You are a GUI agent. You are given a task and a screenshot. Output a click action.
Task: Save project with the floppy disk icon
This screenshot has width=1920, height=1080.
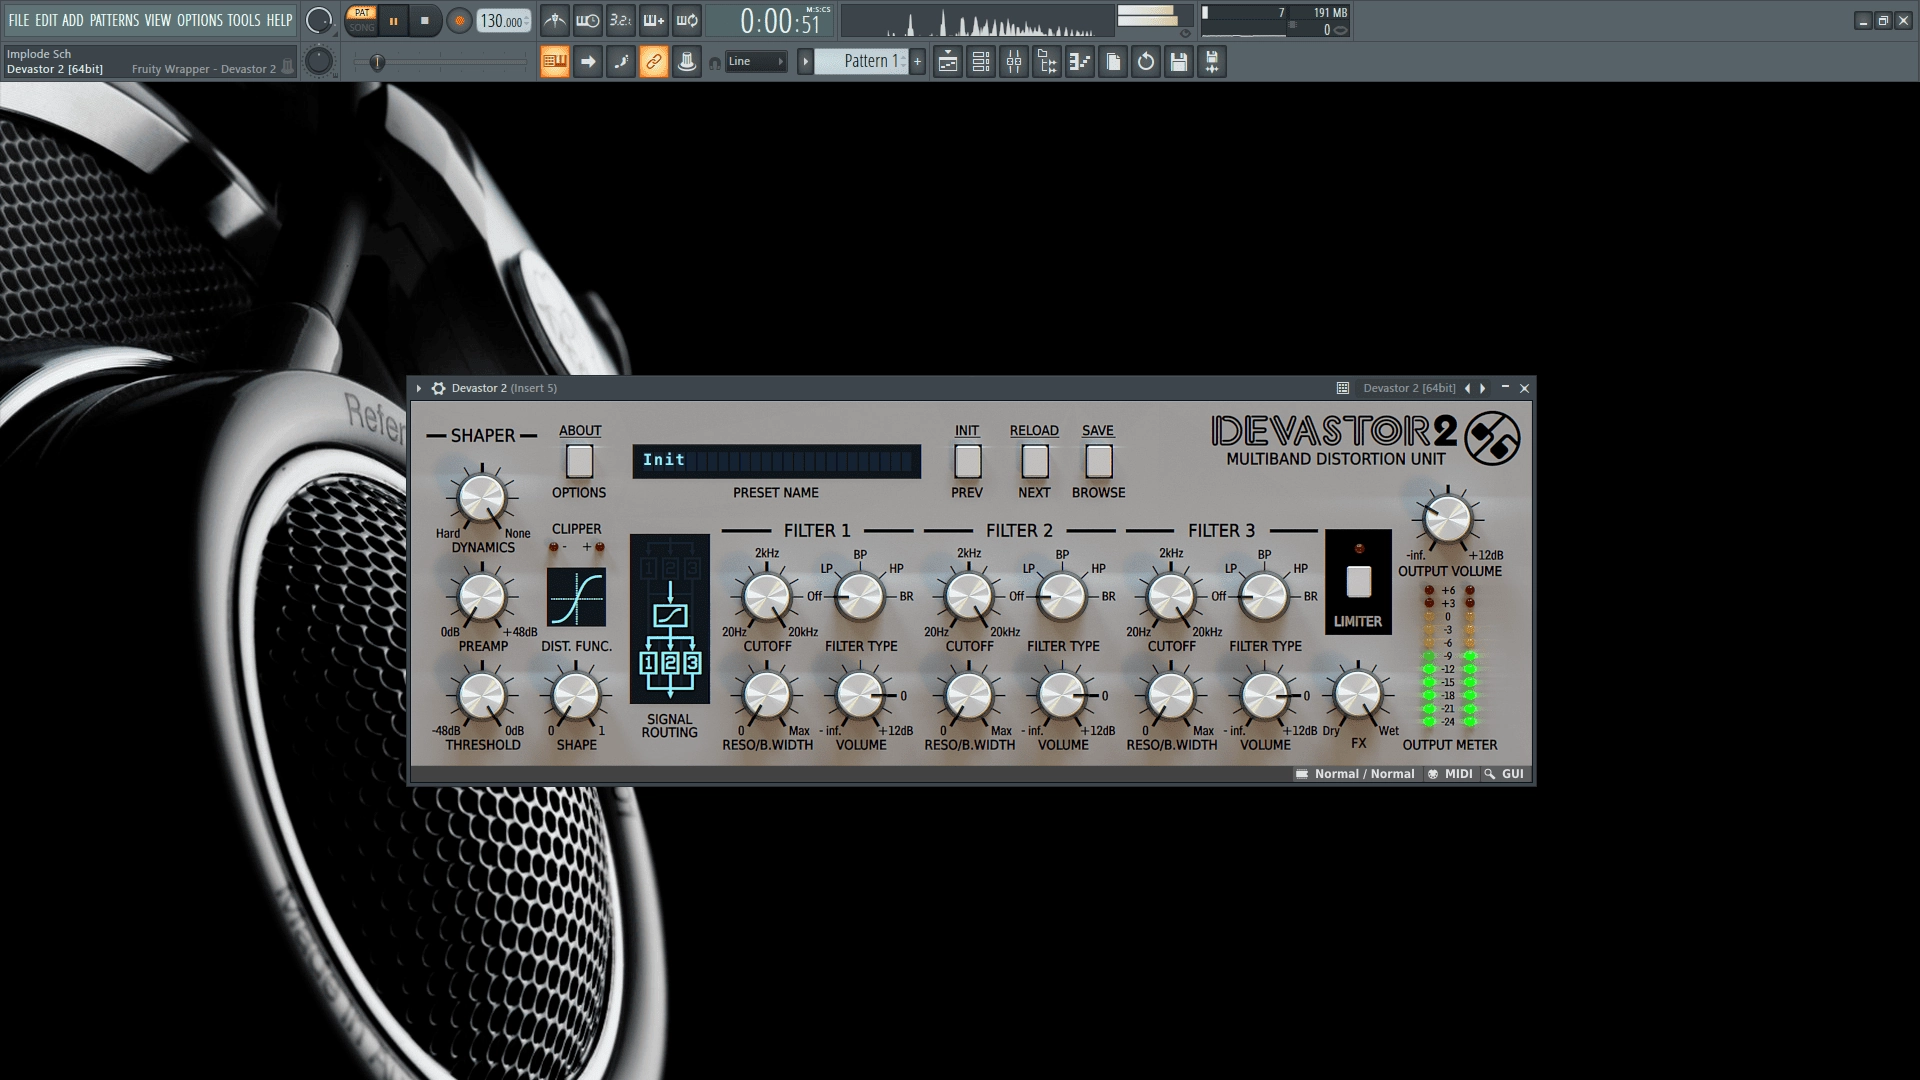(x=1179, y=62)
